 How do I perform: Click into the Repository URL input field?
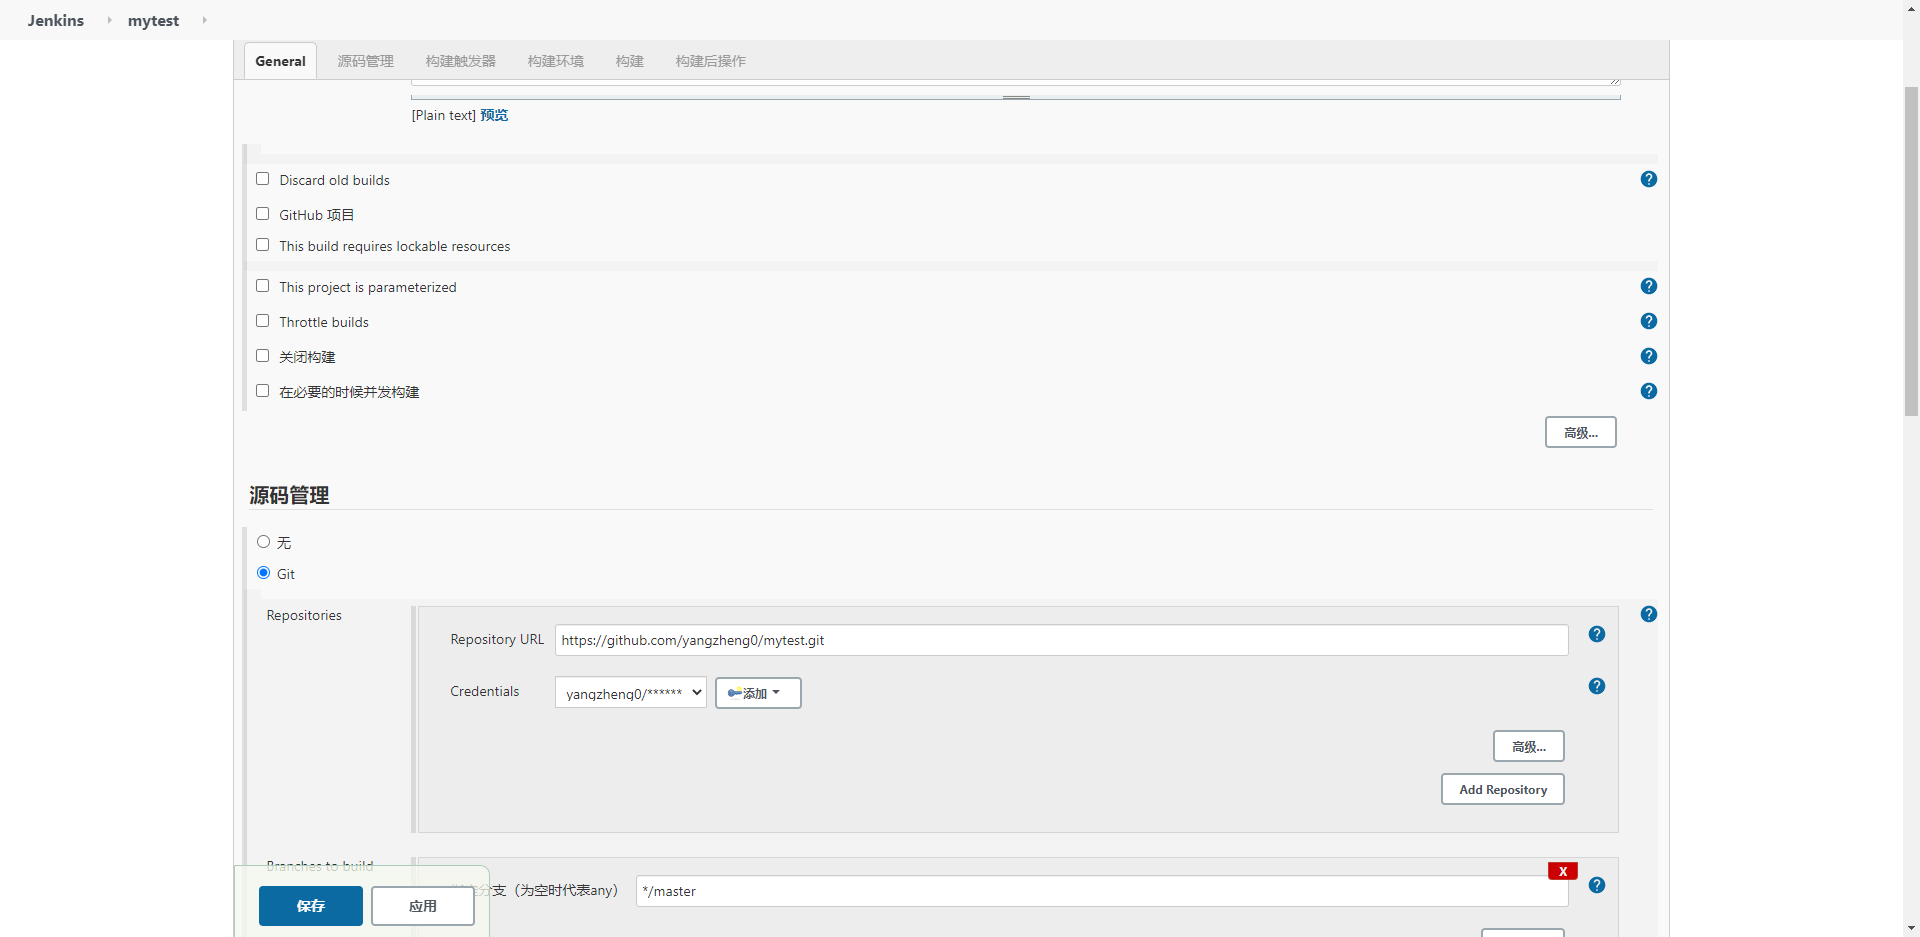(1060, 640)
